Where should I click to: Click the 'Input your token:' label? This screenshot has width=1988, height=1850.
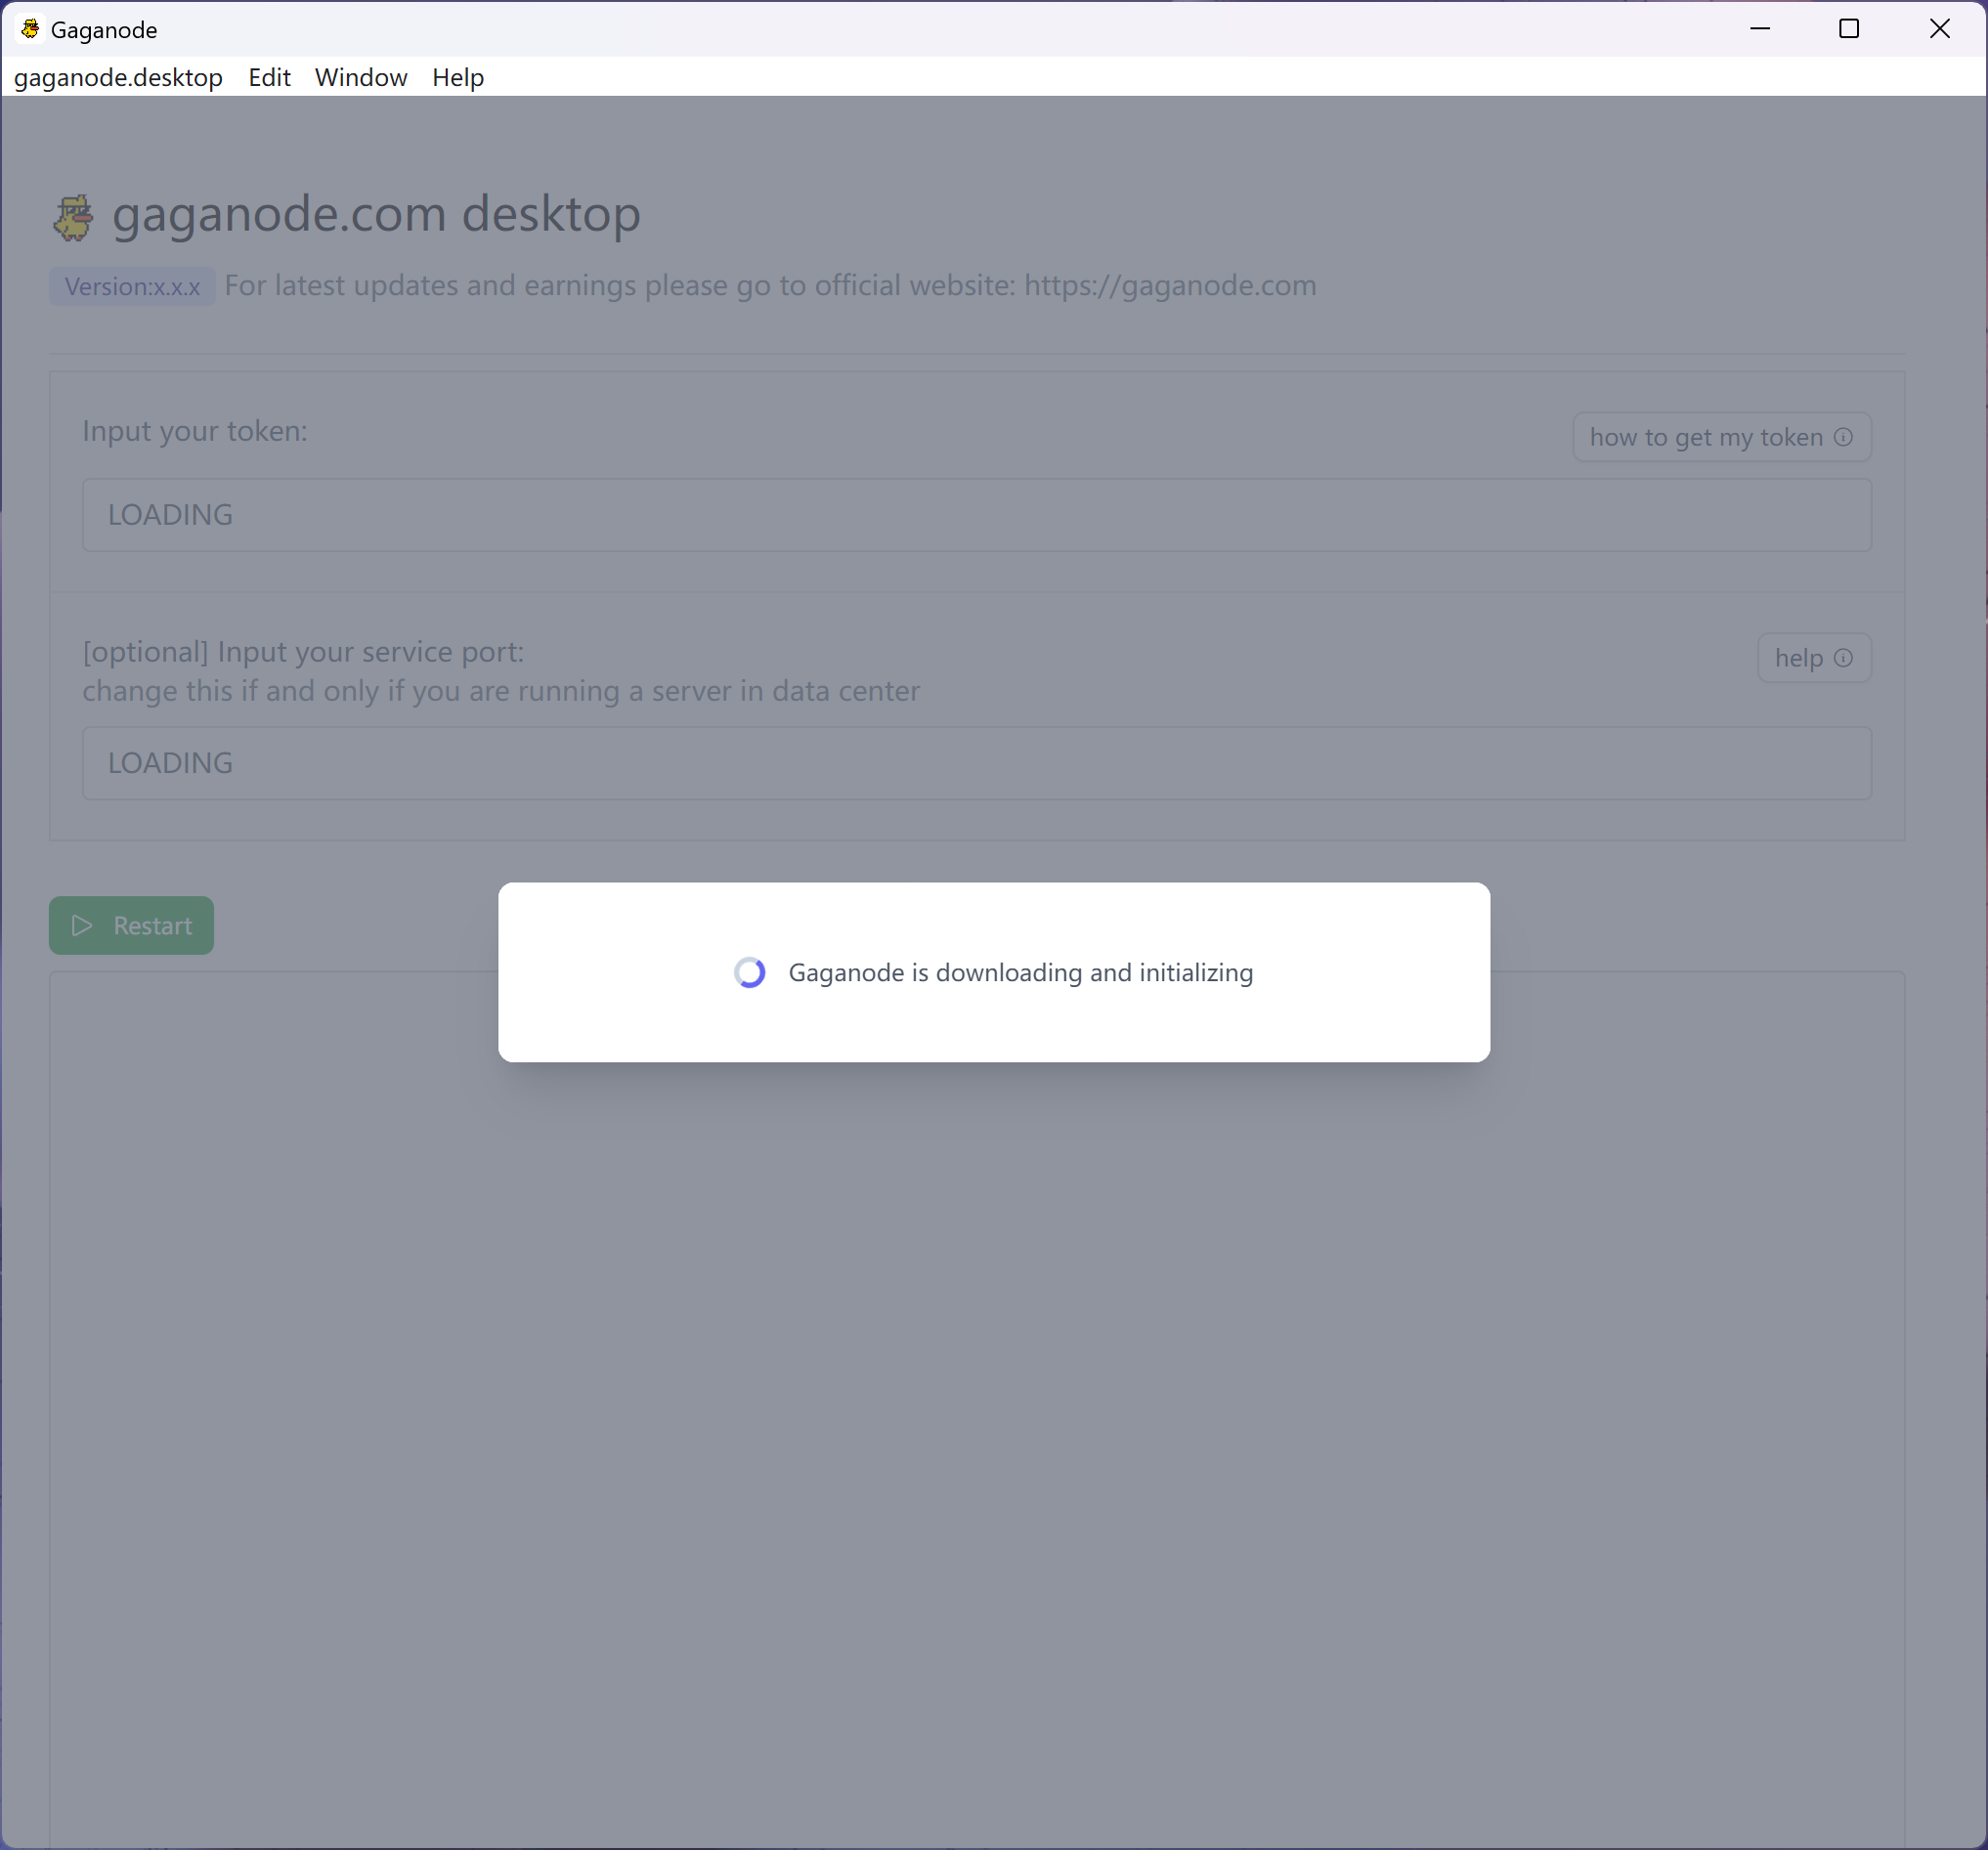(195, 431)
